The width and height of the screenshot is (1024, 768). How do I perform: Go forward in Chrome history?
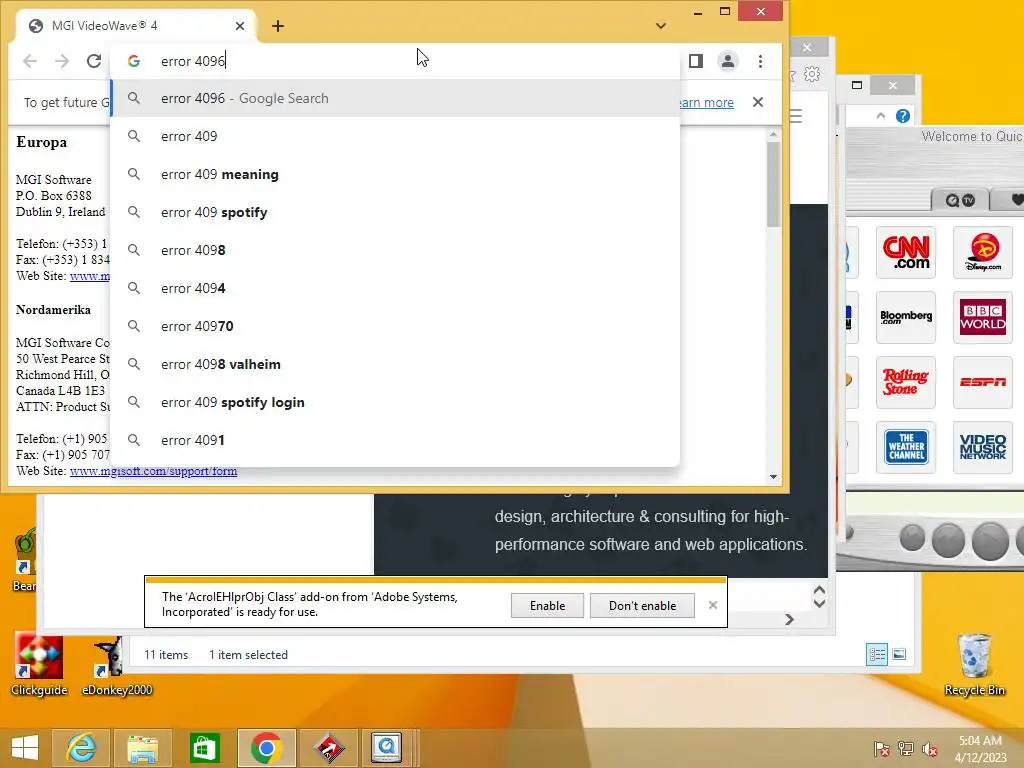(x=62, y=61)
